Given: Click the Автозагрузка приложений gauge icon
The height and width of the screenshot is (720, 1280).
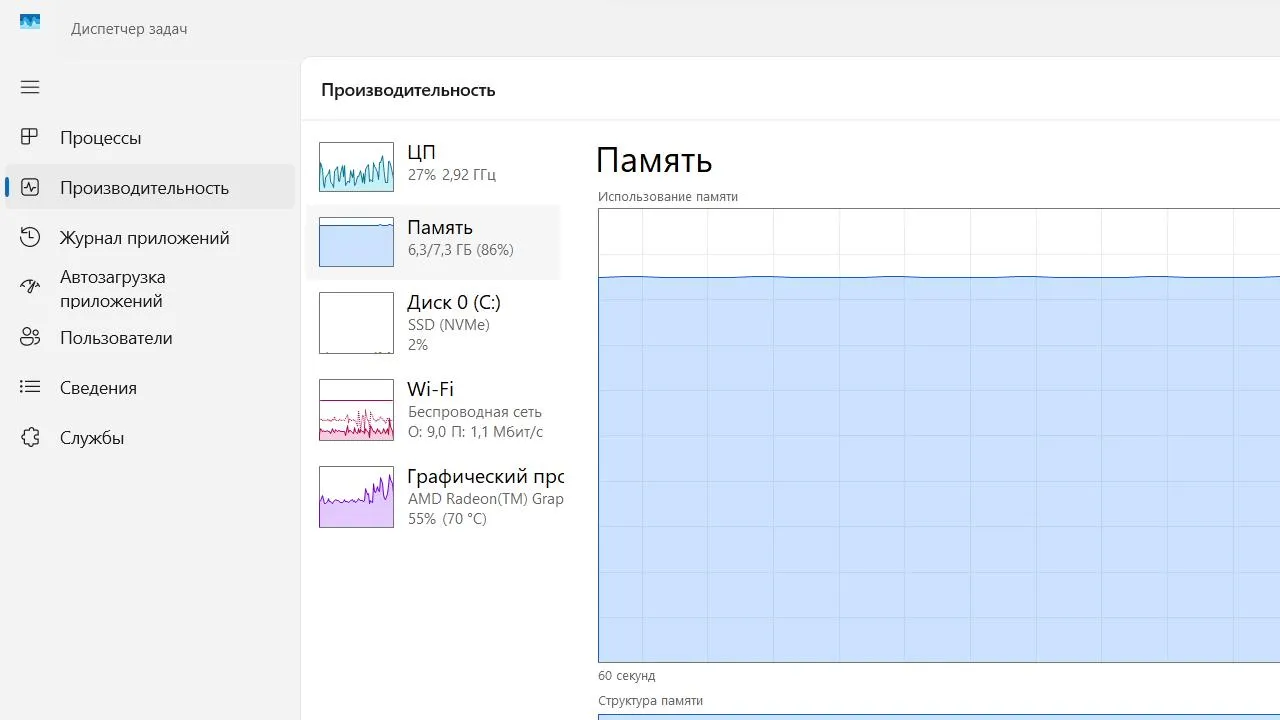Looking at the screenshot, I should point(30,288).
